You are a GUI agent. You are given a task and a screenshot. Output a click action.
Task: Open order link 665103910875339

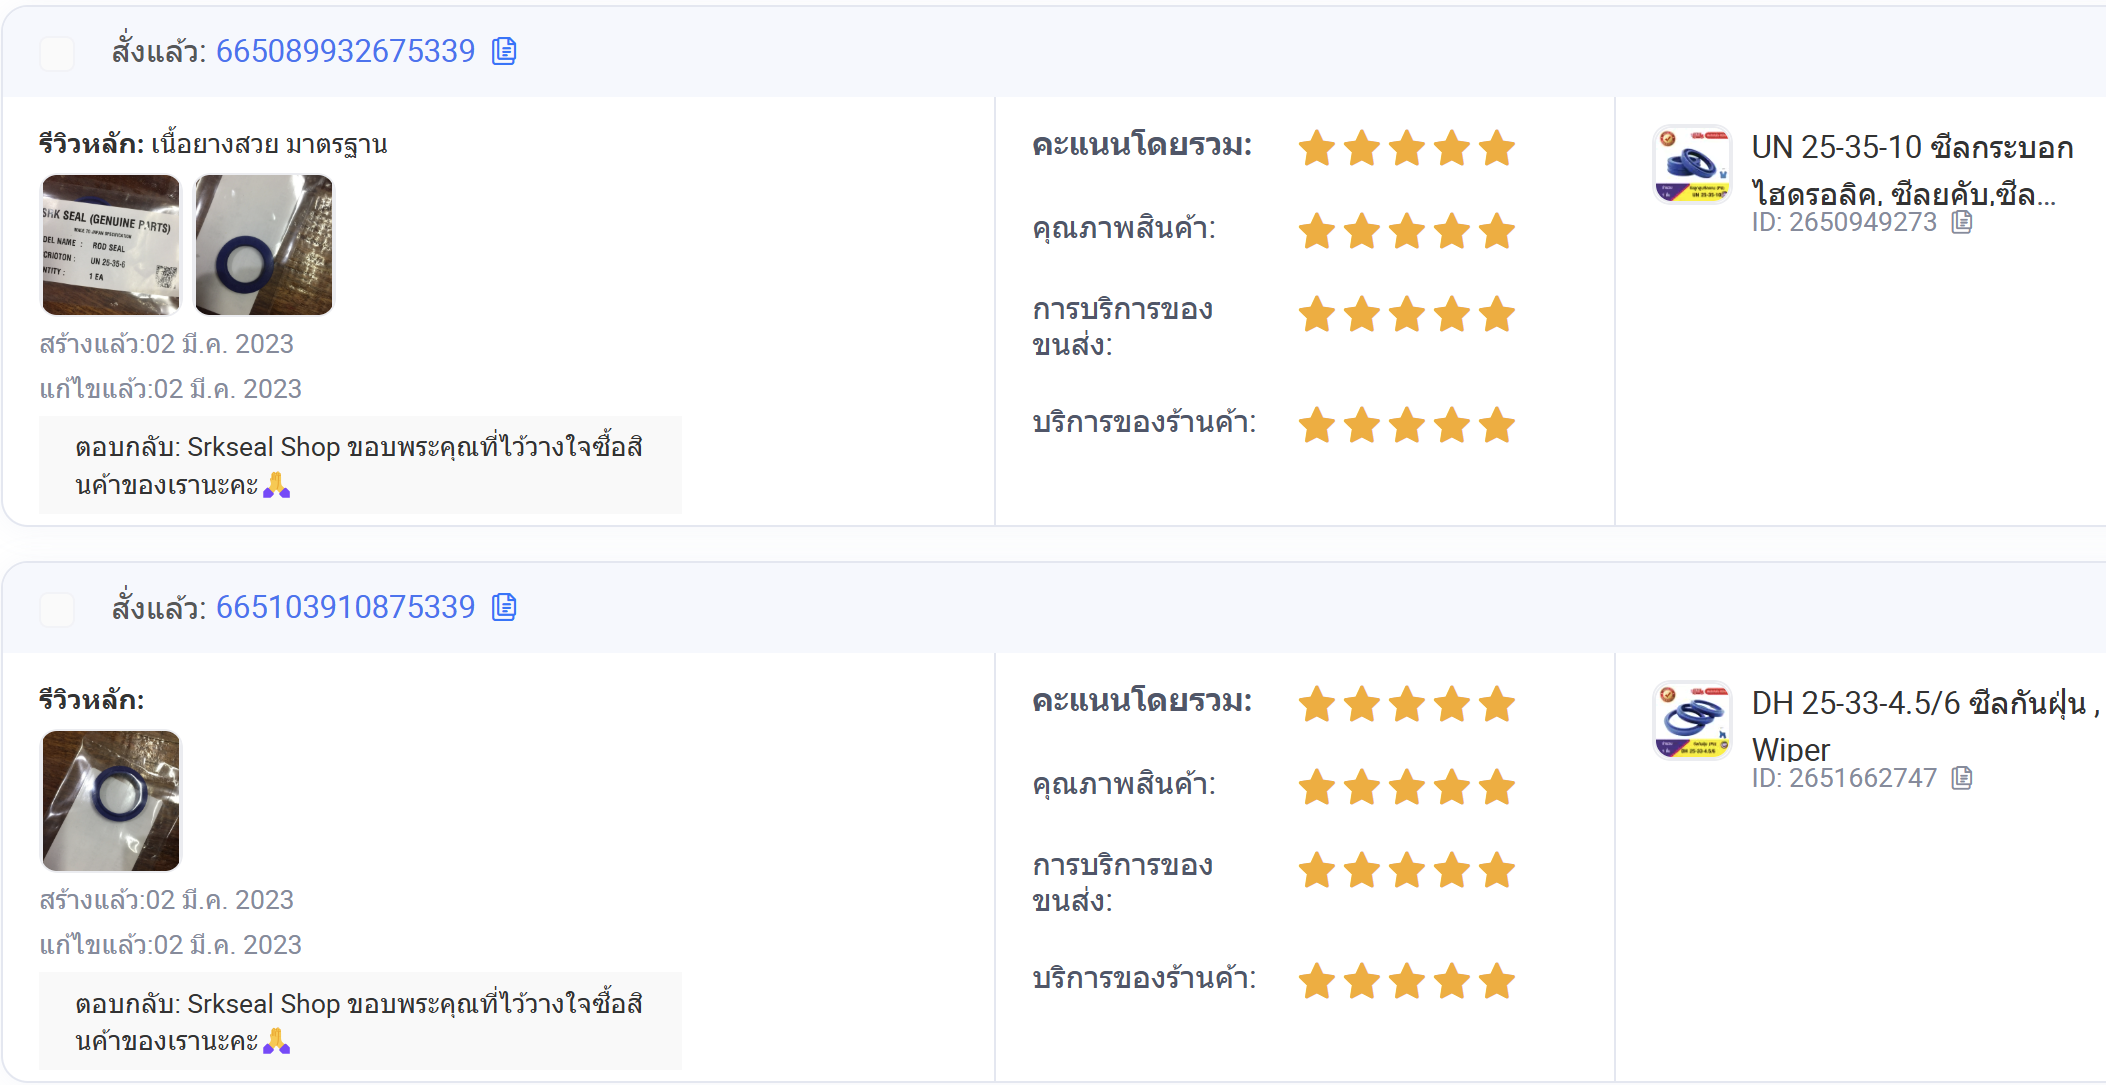pyautogui.click(x=345, y=607)
